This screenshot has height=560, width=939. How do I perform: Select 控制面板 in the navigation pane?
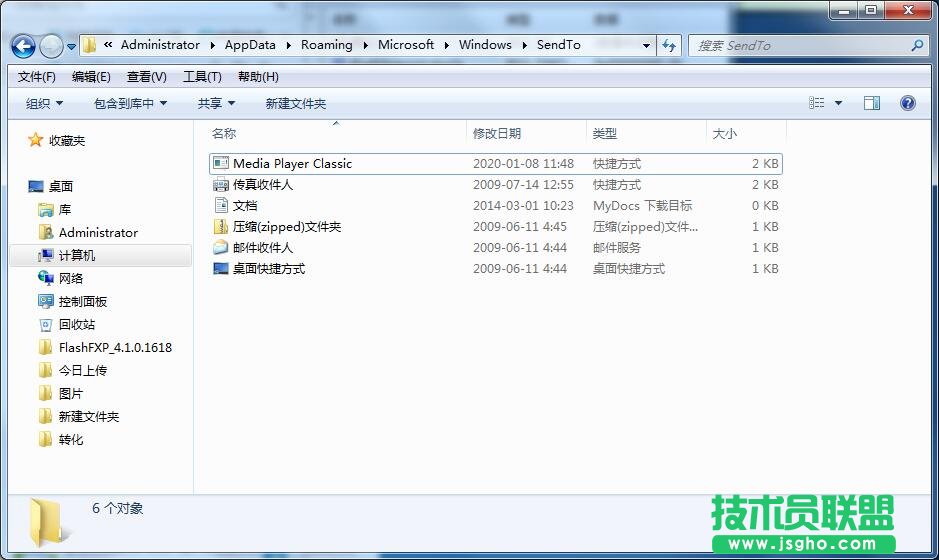pyautogui.click(x=82, y=301)
